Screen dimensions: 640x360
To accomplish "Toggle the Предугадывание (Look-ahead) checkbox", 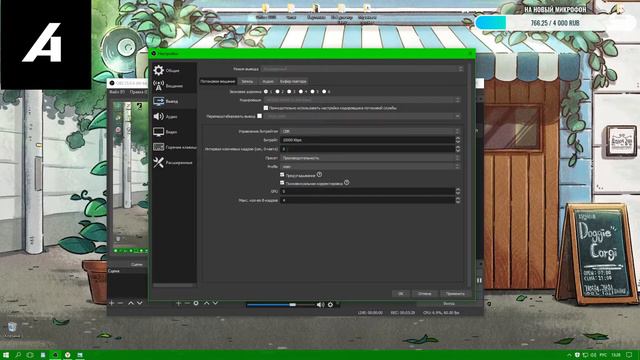I will click(x=282, y=175).
